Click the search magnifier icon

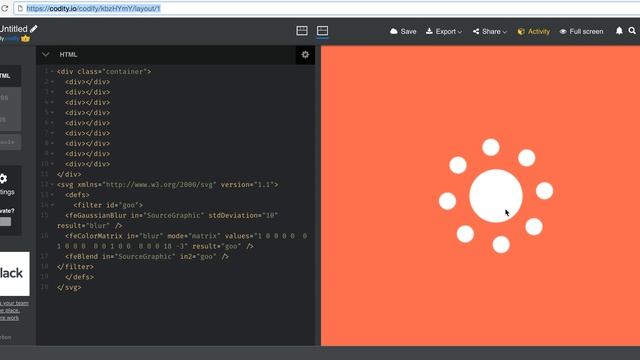632,31
